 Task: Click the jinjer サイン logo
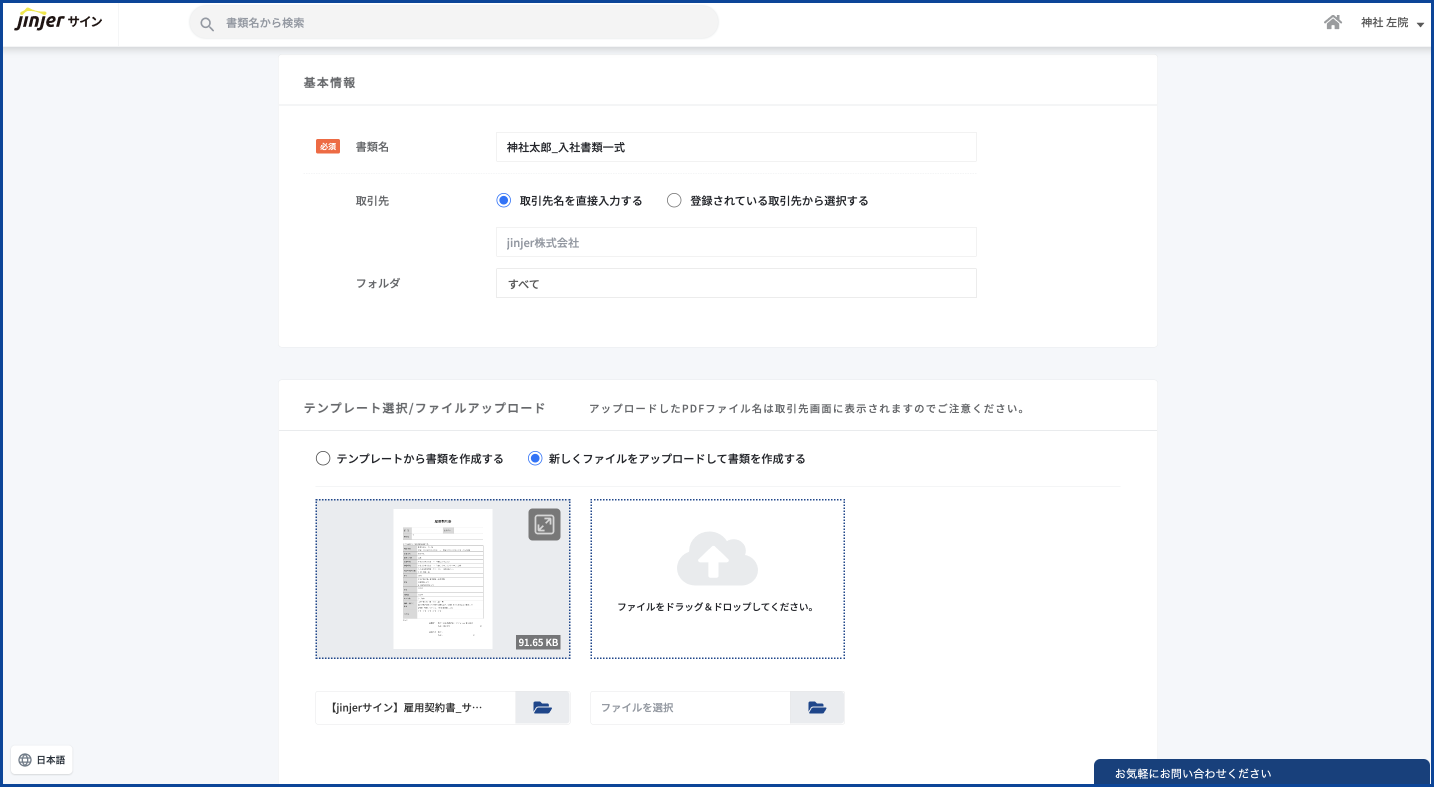coord(58,22)
